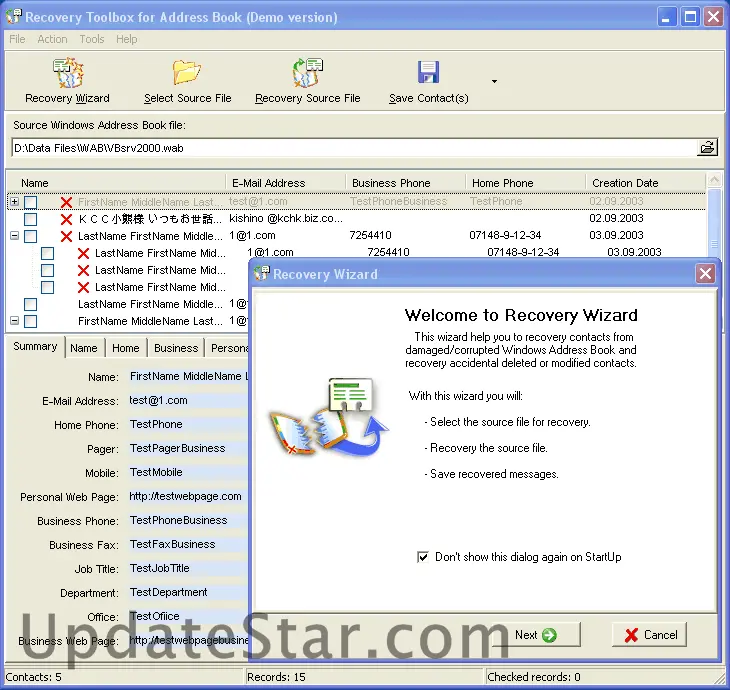The width and height of the screenshot is (730, 690).
Task: Click the app icon in main title bar
Action: coord(14,17)
